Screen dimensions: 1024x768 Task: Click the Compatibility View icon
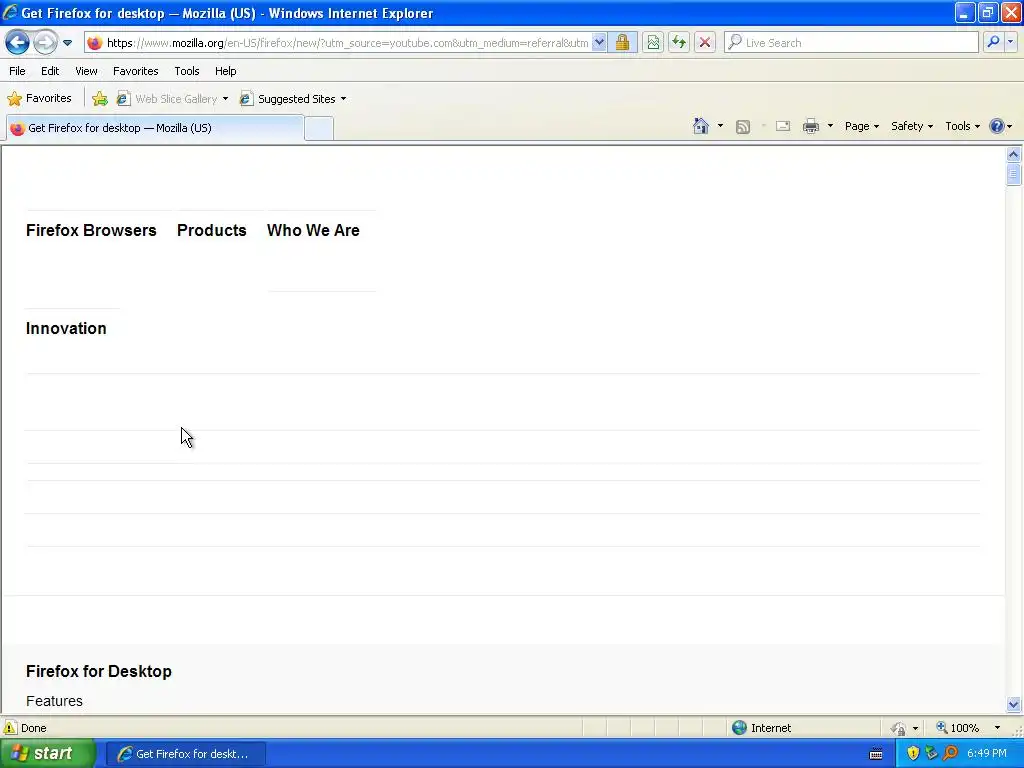coord(653,42)
